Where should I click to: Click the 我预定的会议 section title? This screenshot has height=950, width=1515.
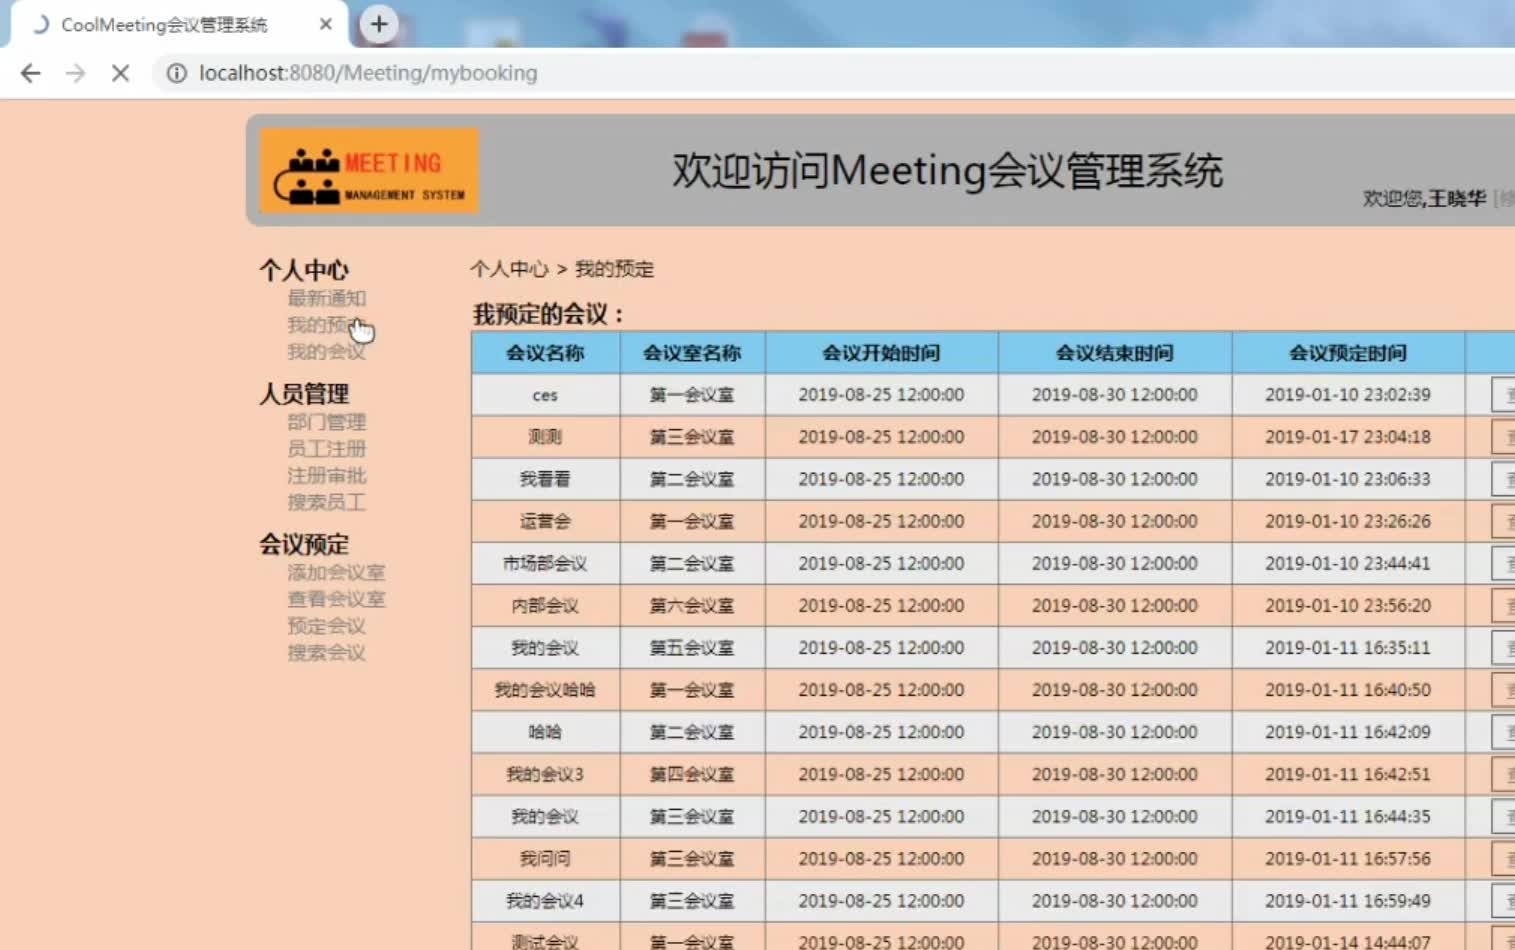coord(548,314)
